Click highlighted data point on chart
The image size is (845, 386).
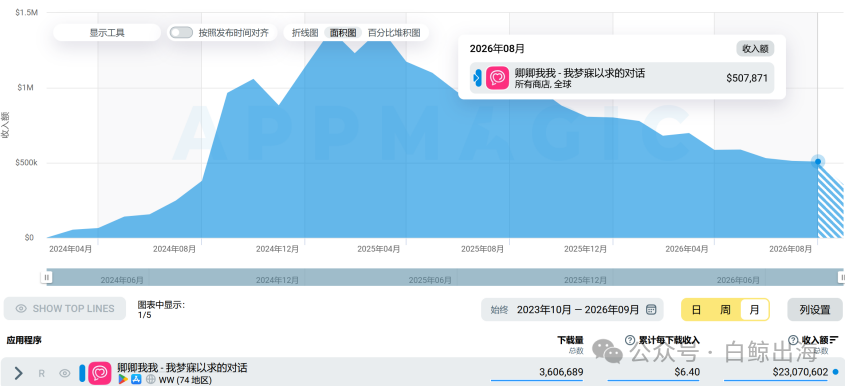pos(818,162)
